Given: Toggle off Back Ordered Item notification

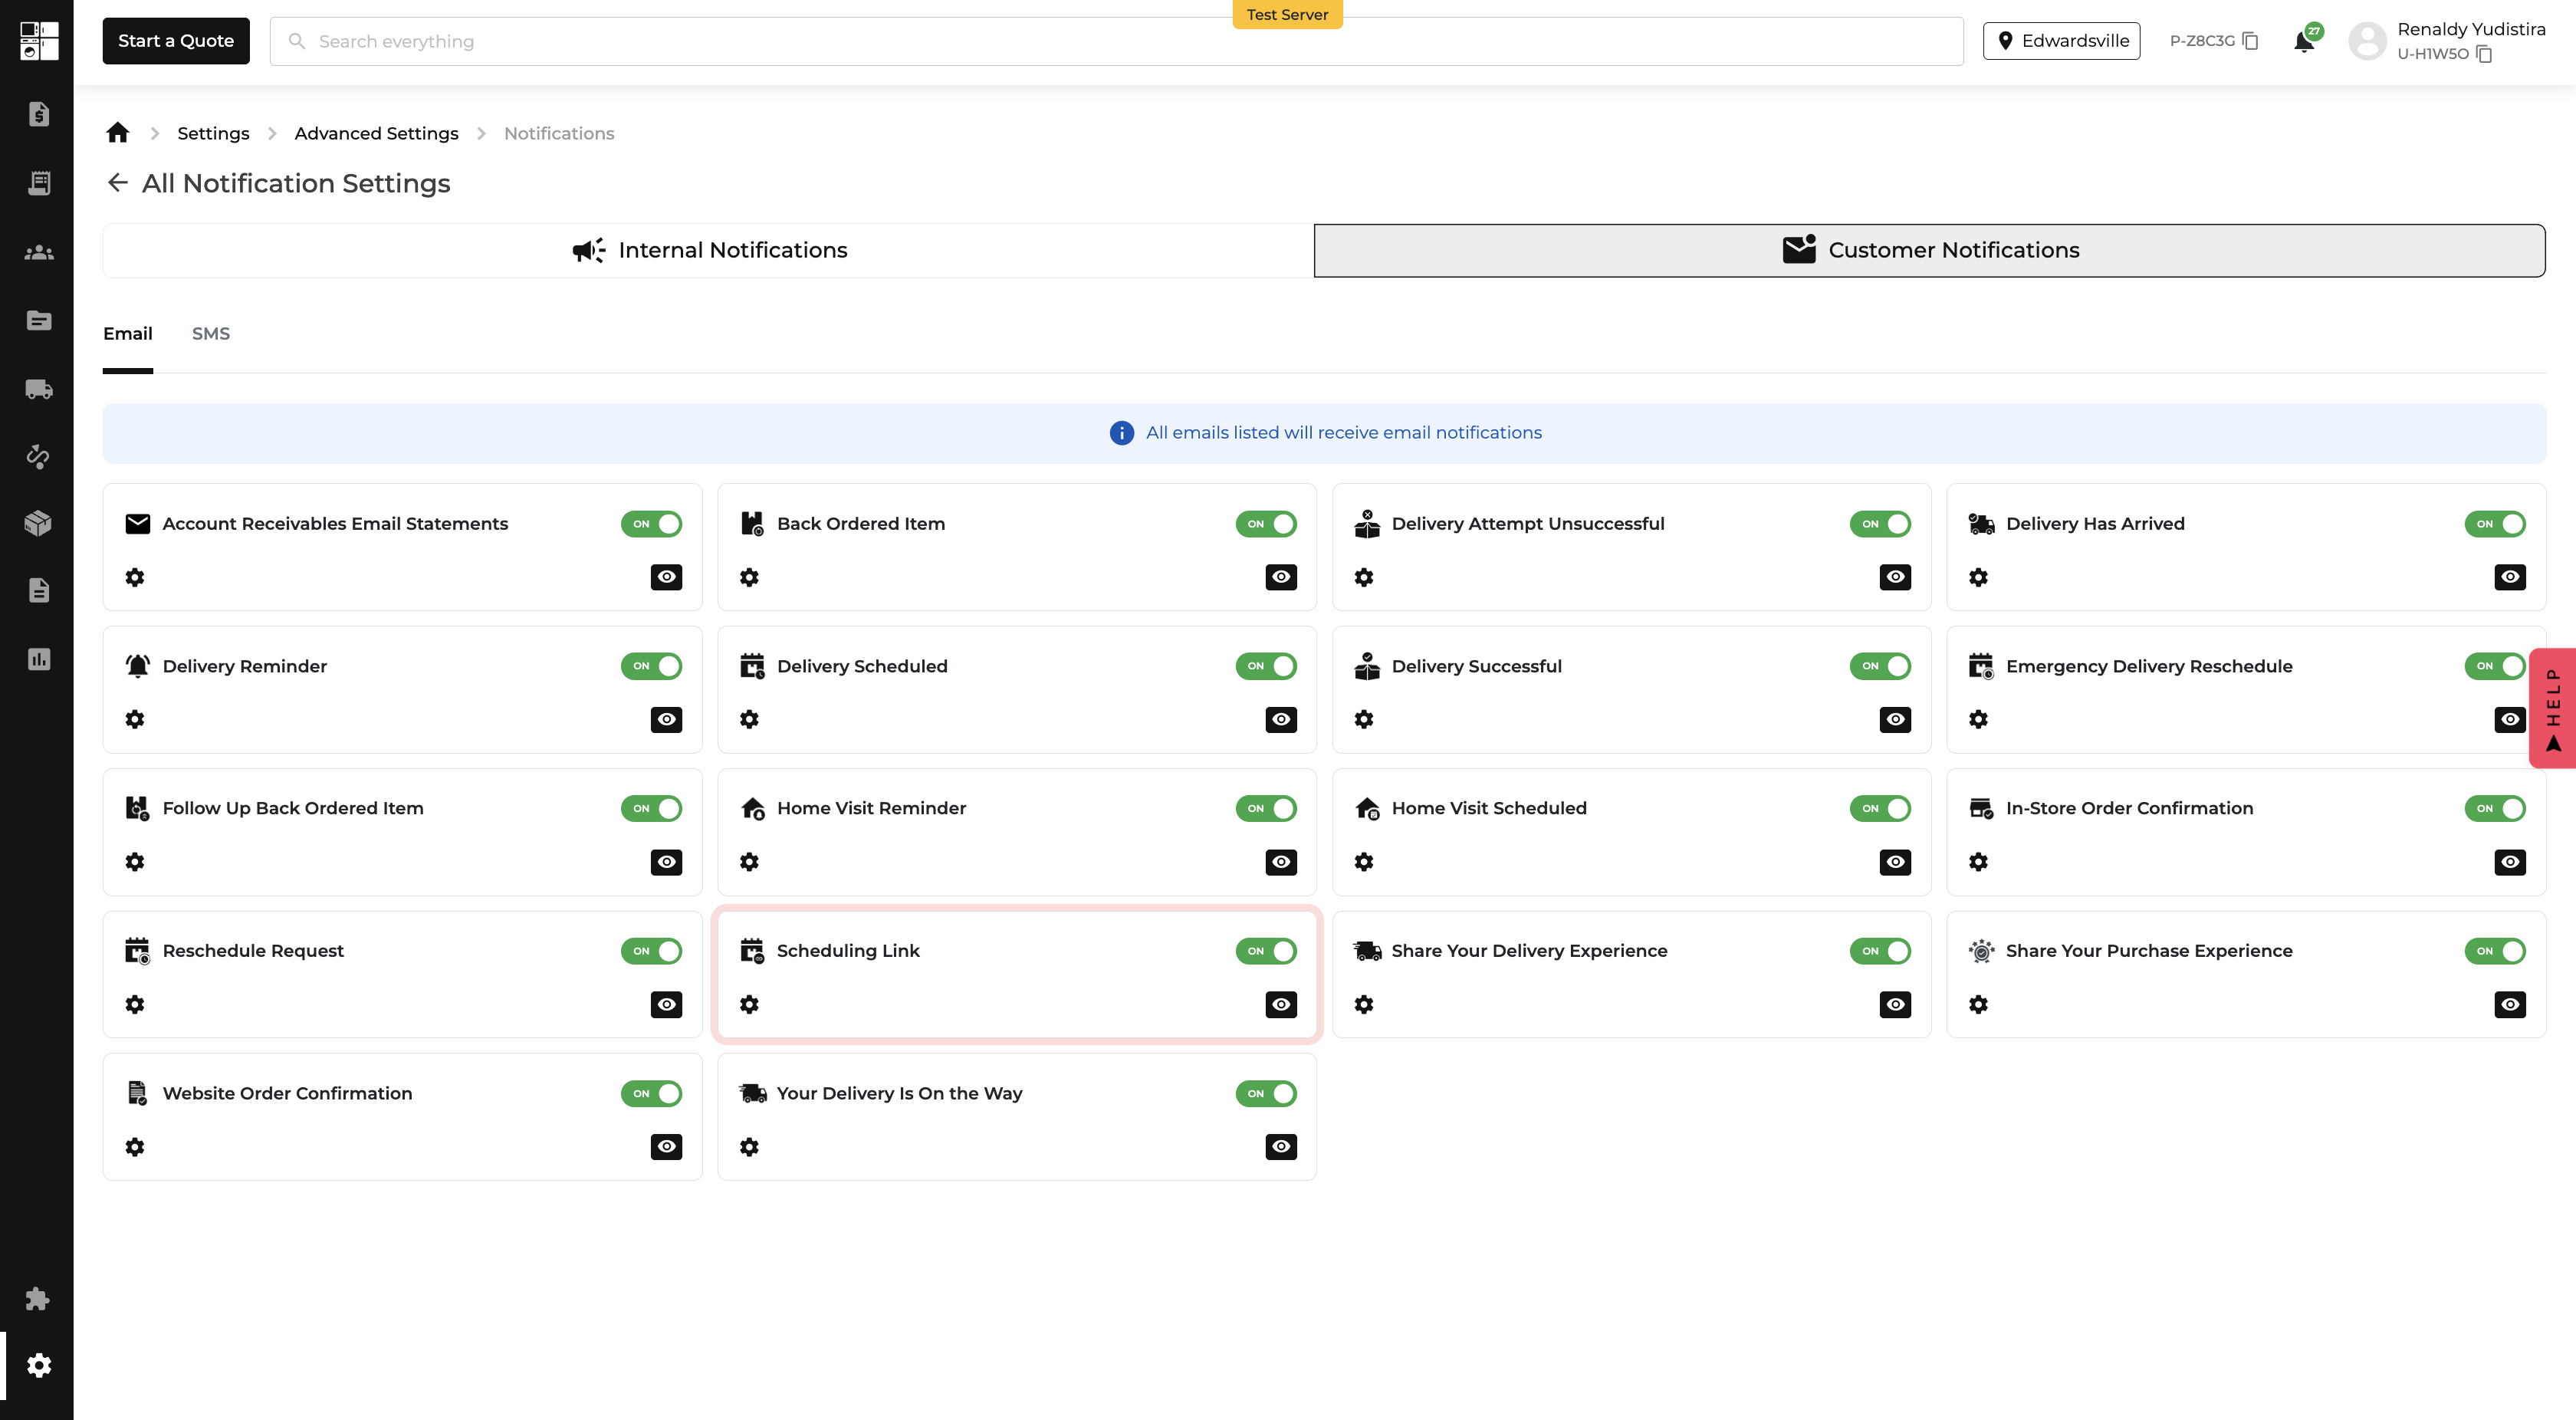Looking at the screenshot, I should [x=1266, y=524].
